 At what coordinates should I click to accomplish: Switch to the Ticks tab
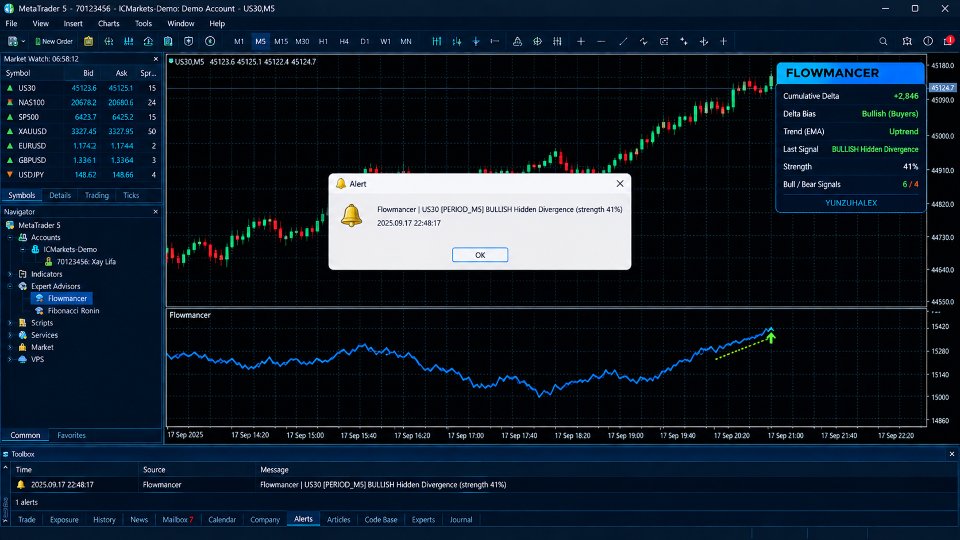click(131, 195)
